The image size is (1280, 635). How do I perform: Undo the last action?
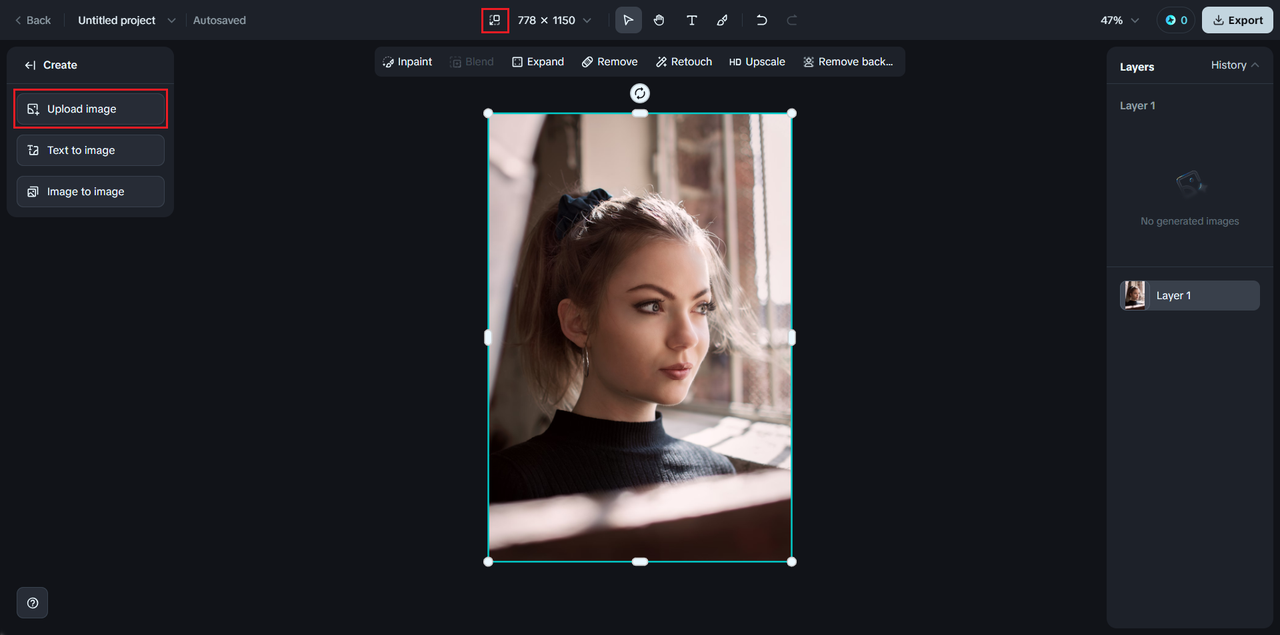(x=762, y=20)
